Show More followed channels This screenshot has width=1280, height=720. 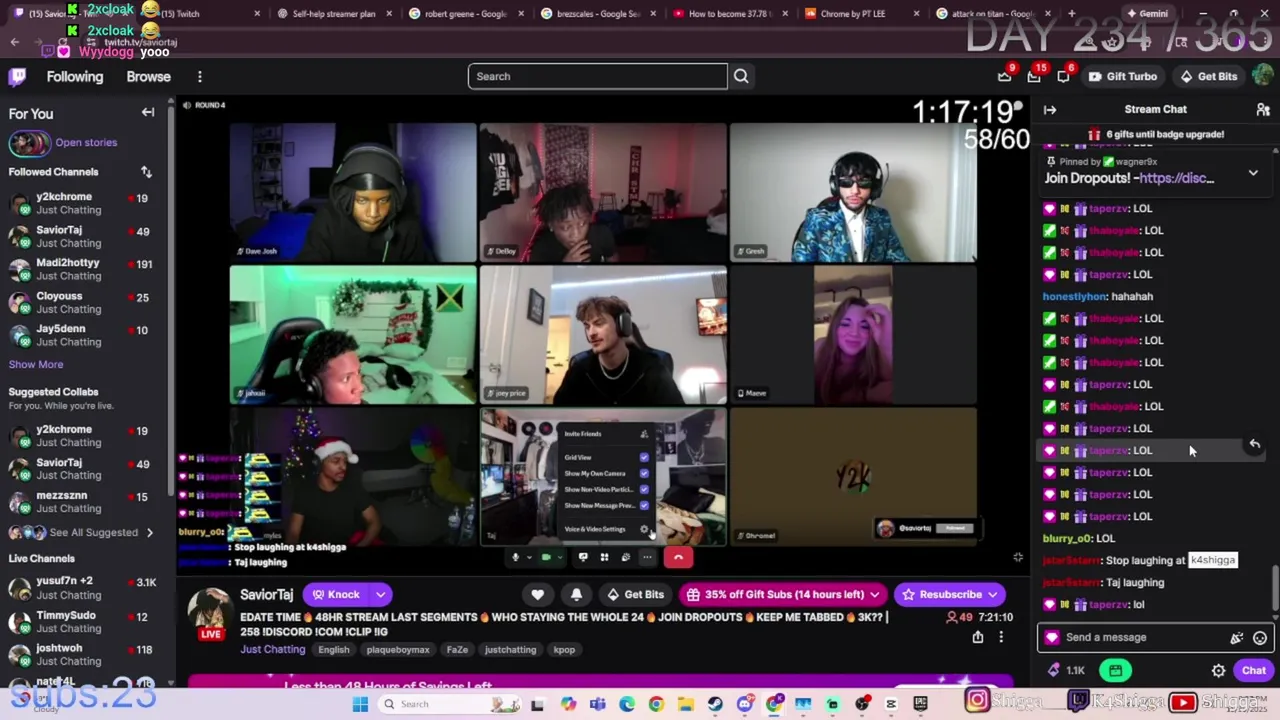click(x=36, y=365)
